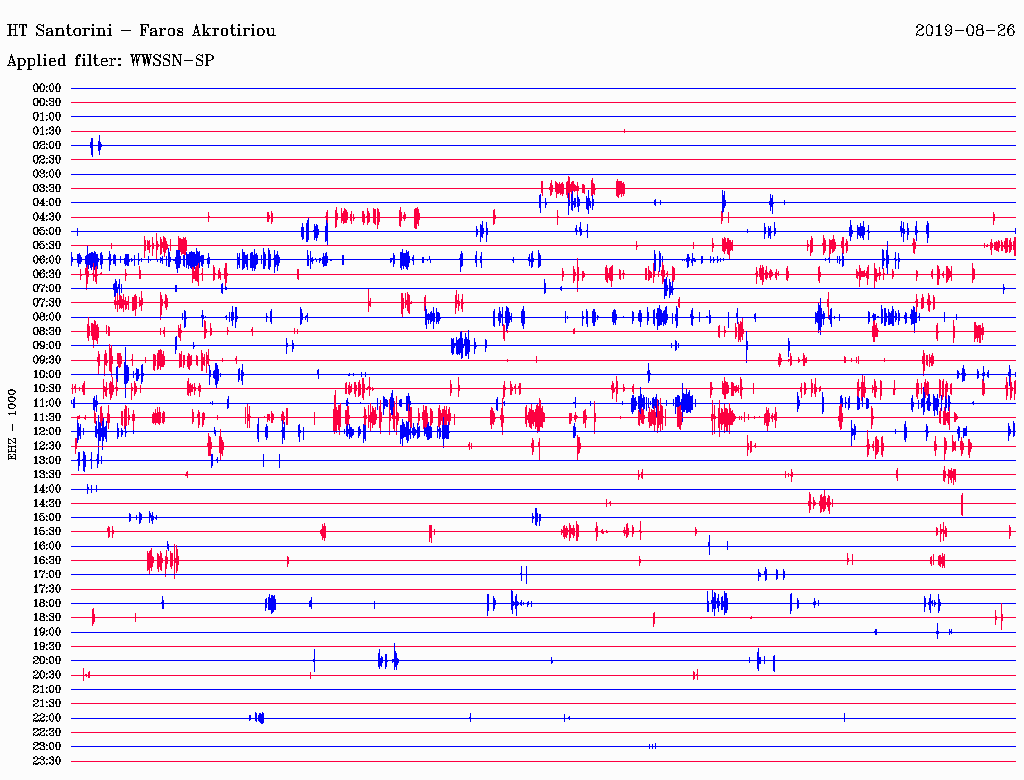Screen dimensions: 1024x780
Task: Select the 07:00 time label
Action: coord(46,288)
